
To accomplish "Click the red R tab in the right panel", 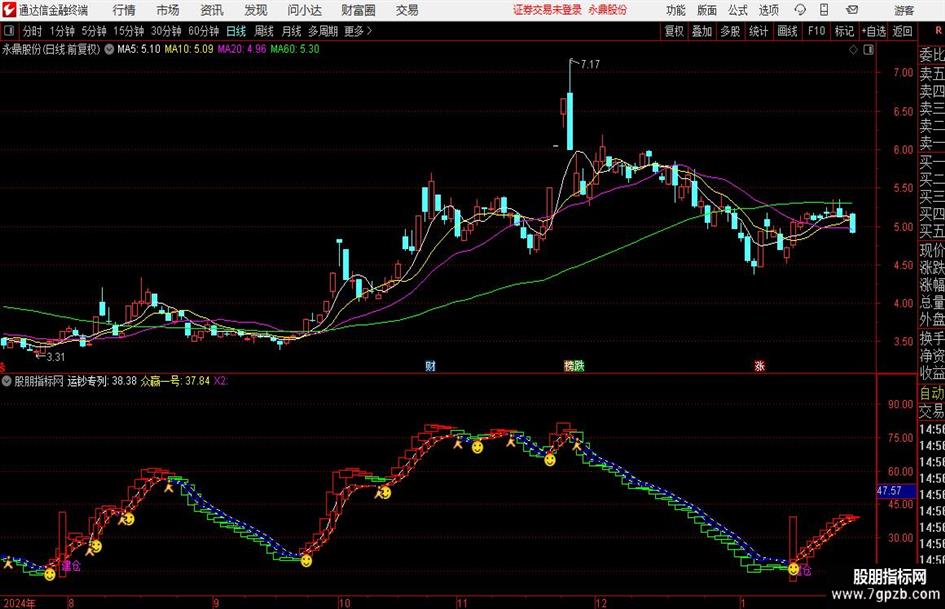I will click(938, 30).
